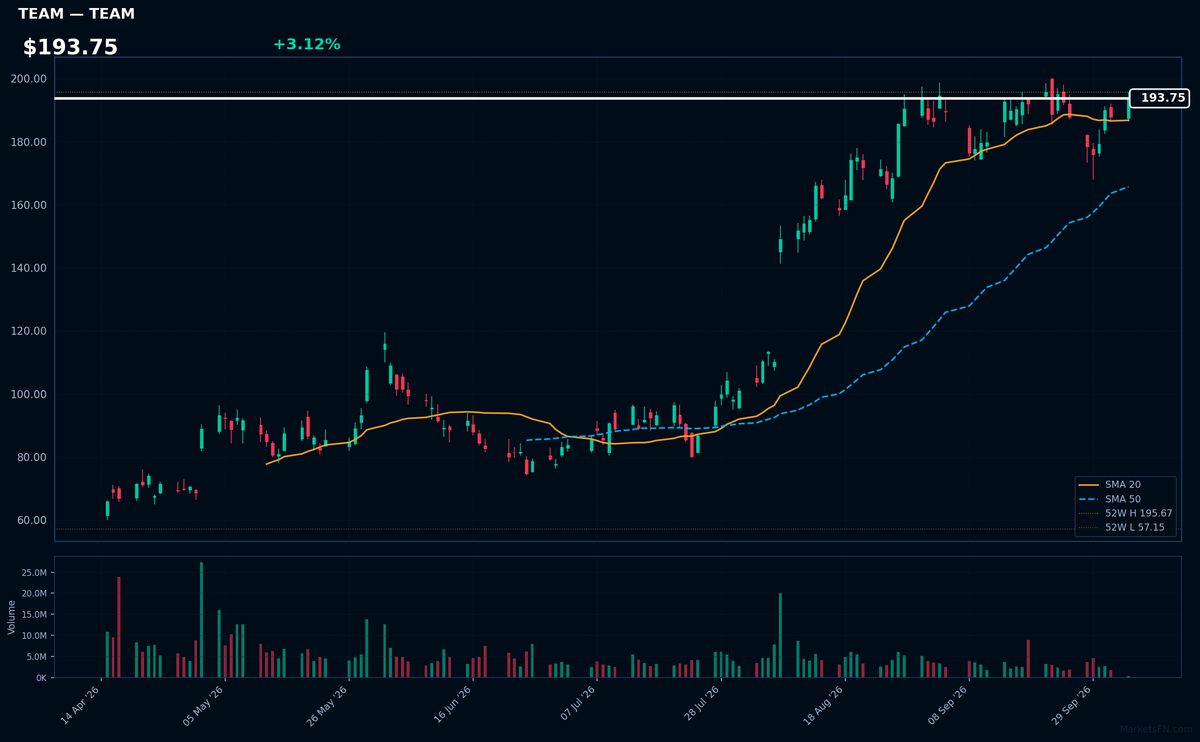Click the 160.00 price axis label
Image resolution: width=1200 pixels, height=742 pixels.
click(28, 205)
